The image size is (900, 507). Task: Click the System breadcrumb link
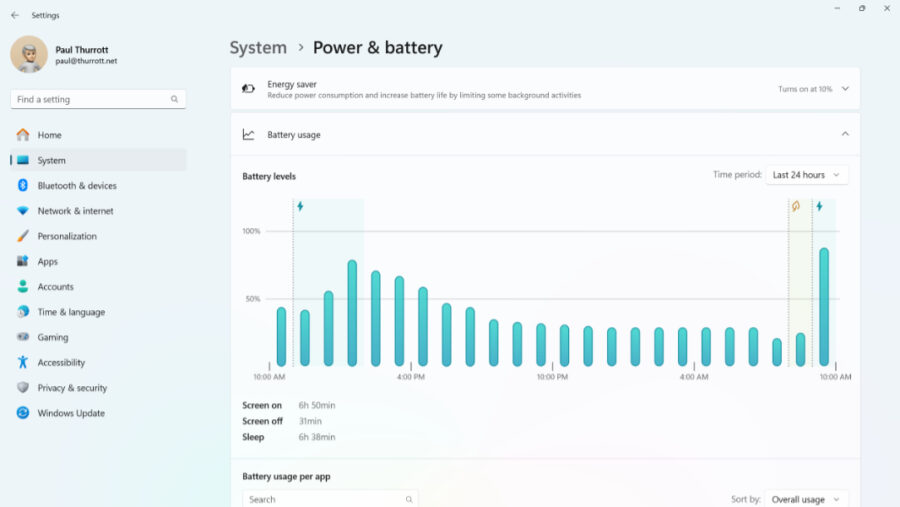258,48
